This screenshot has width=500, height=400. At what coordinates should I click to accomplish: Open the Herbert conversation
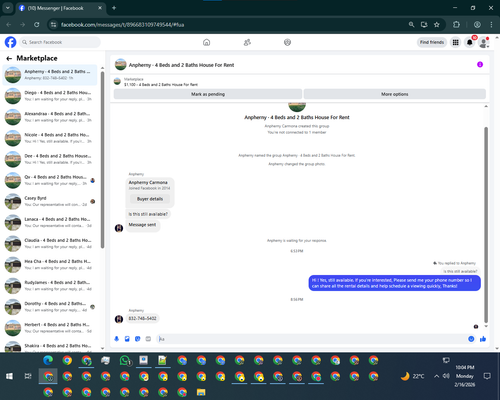(50, 328)
